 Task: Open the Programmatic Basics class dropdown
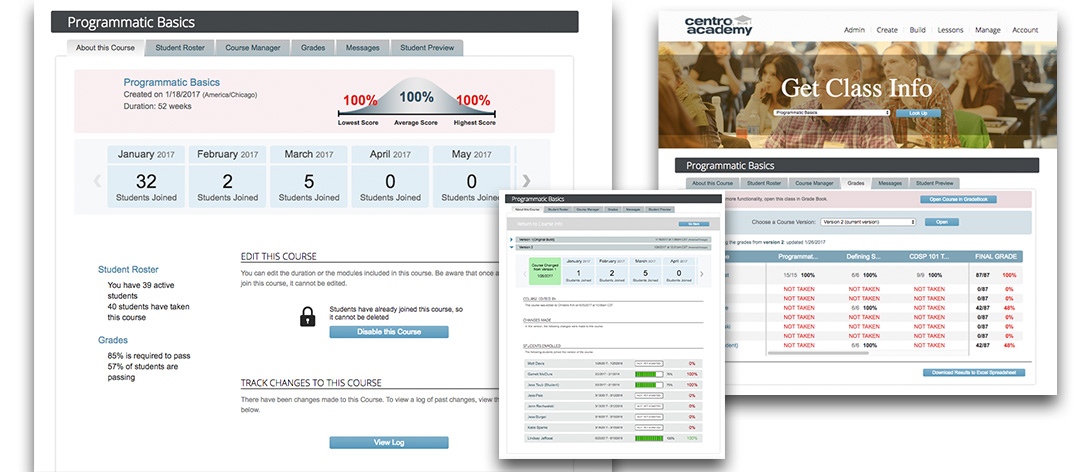831,113
